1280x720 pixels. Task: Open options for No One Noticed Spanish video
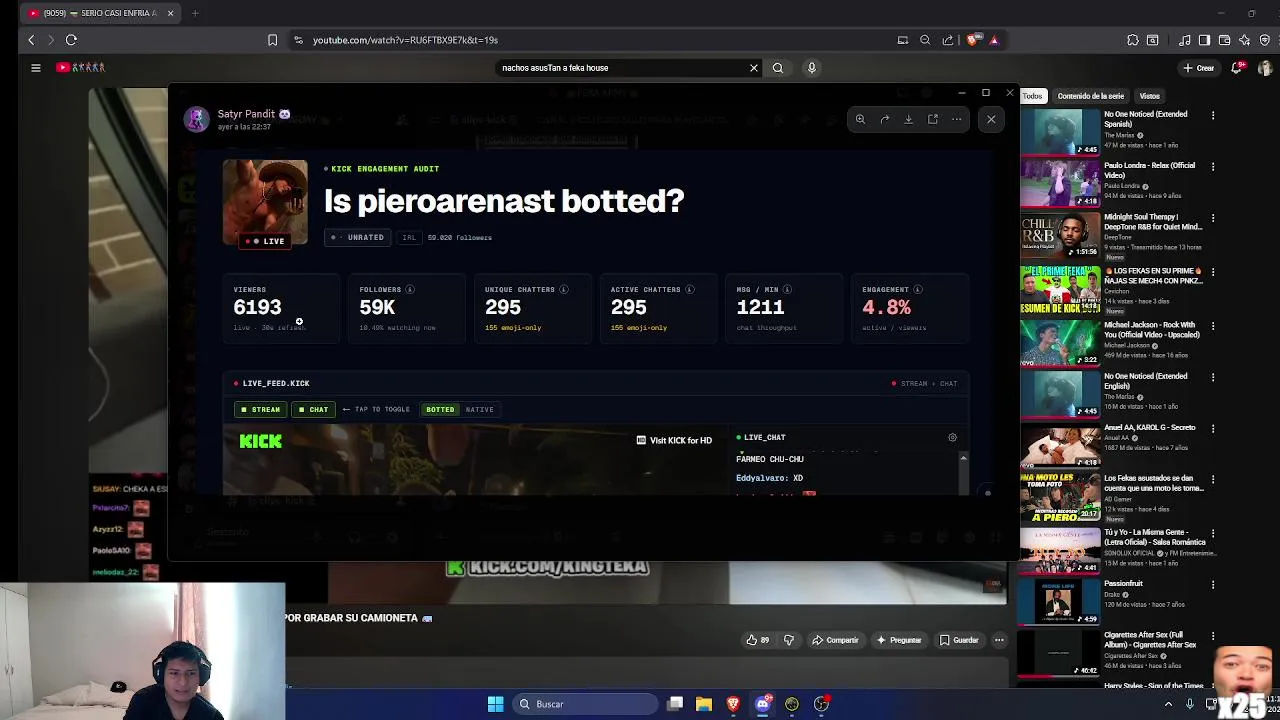[x=1213, y=115]
